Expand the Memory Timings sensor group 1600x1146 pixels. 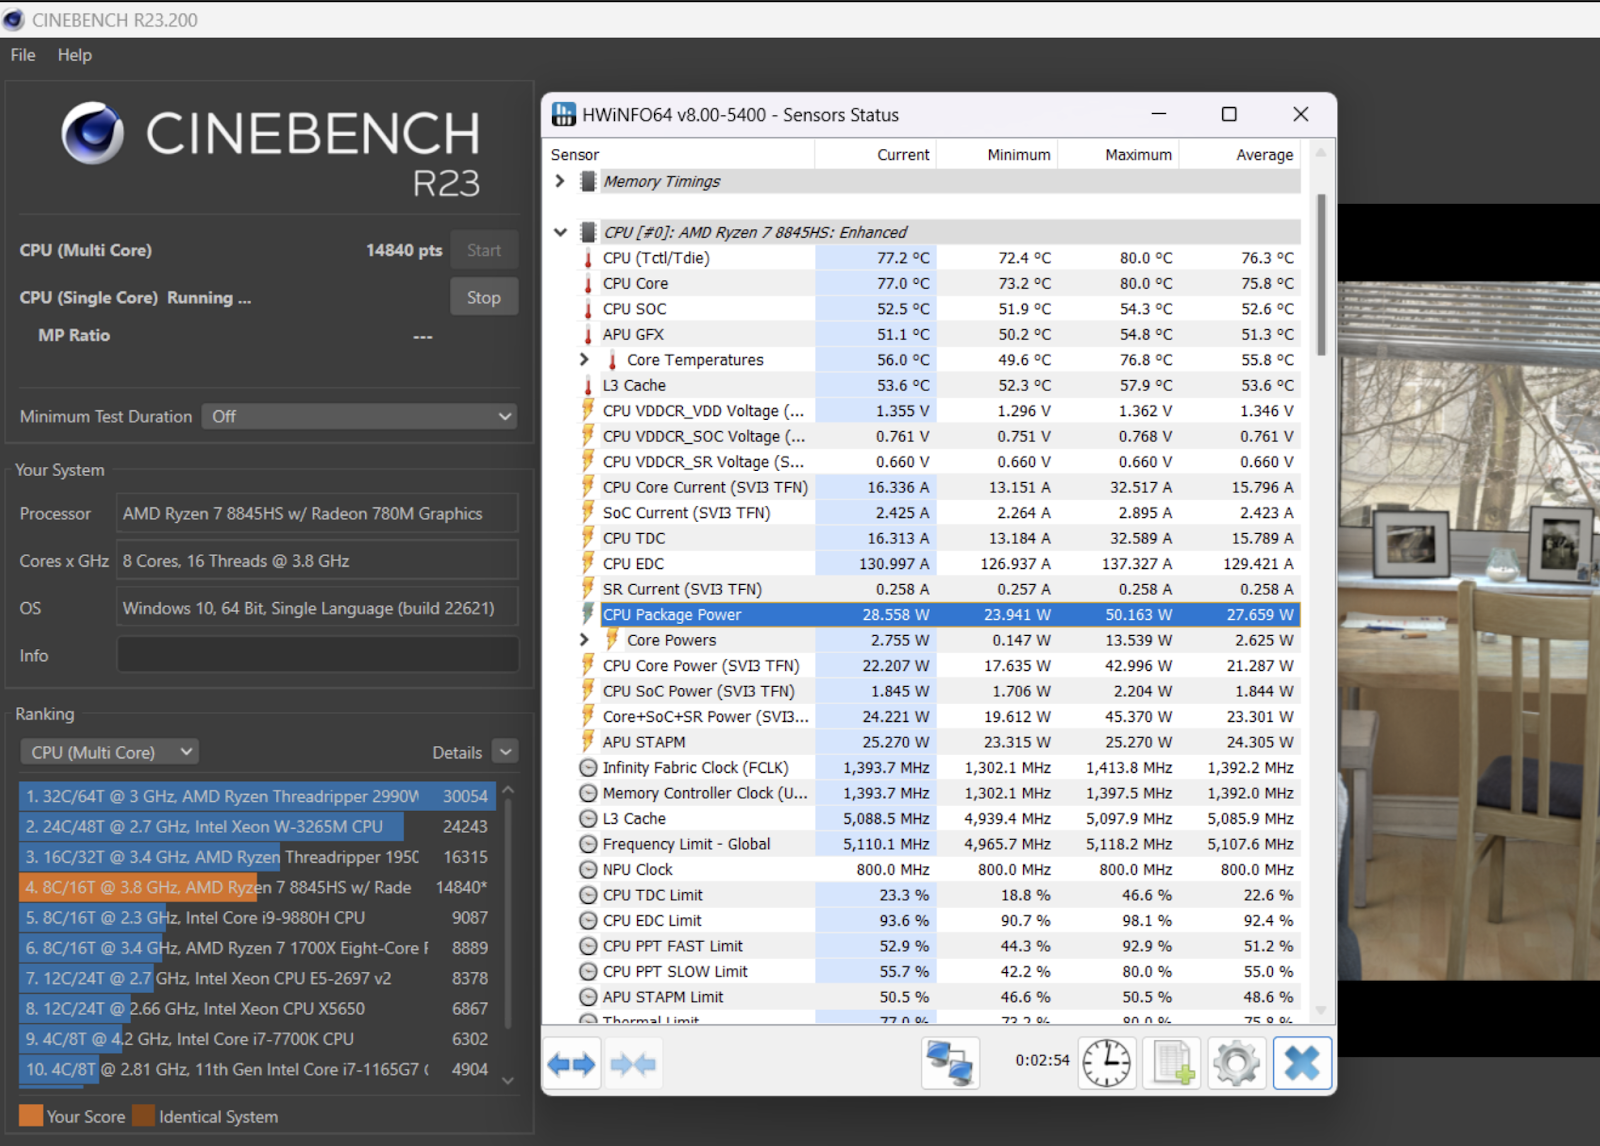[x=560, y=181]
